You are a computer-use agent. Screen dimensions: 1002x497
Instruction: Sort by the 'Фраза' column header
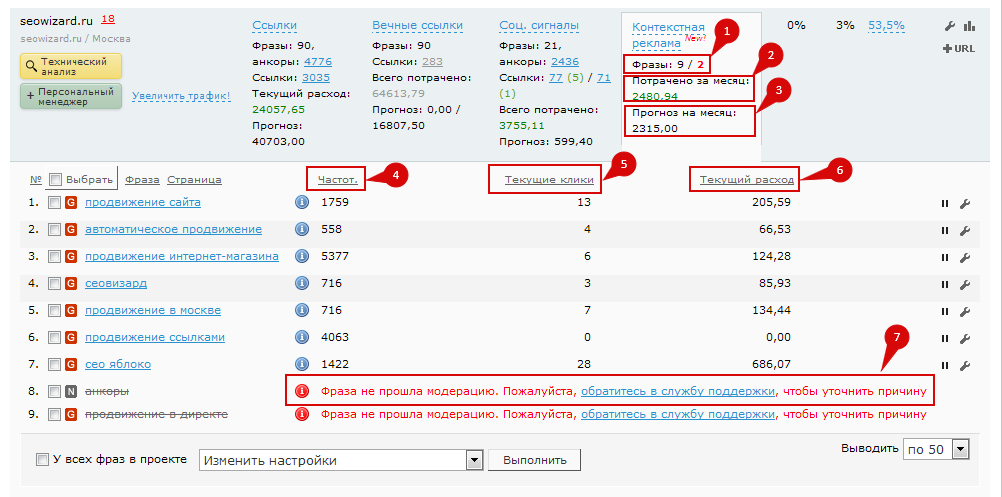143,180
